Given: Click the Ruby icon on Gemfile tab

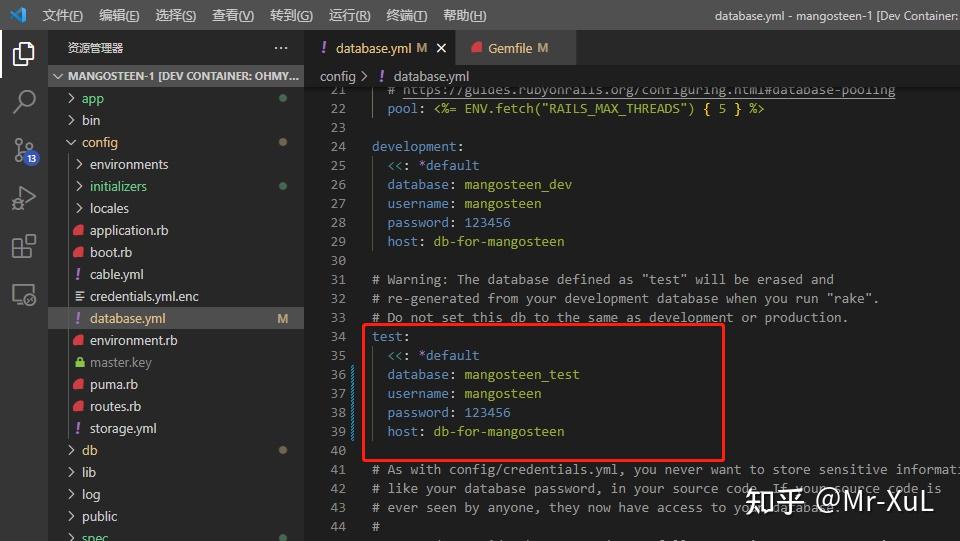Looking at the screenshot, I should [x=476, y=48].
